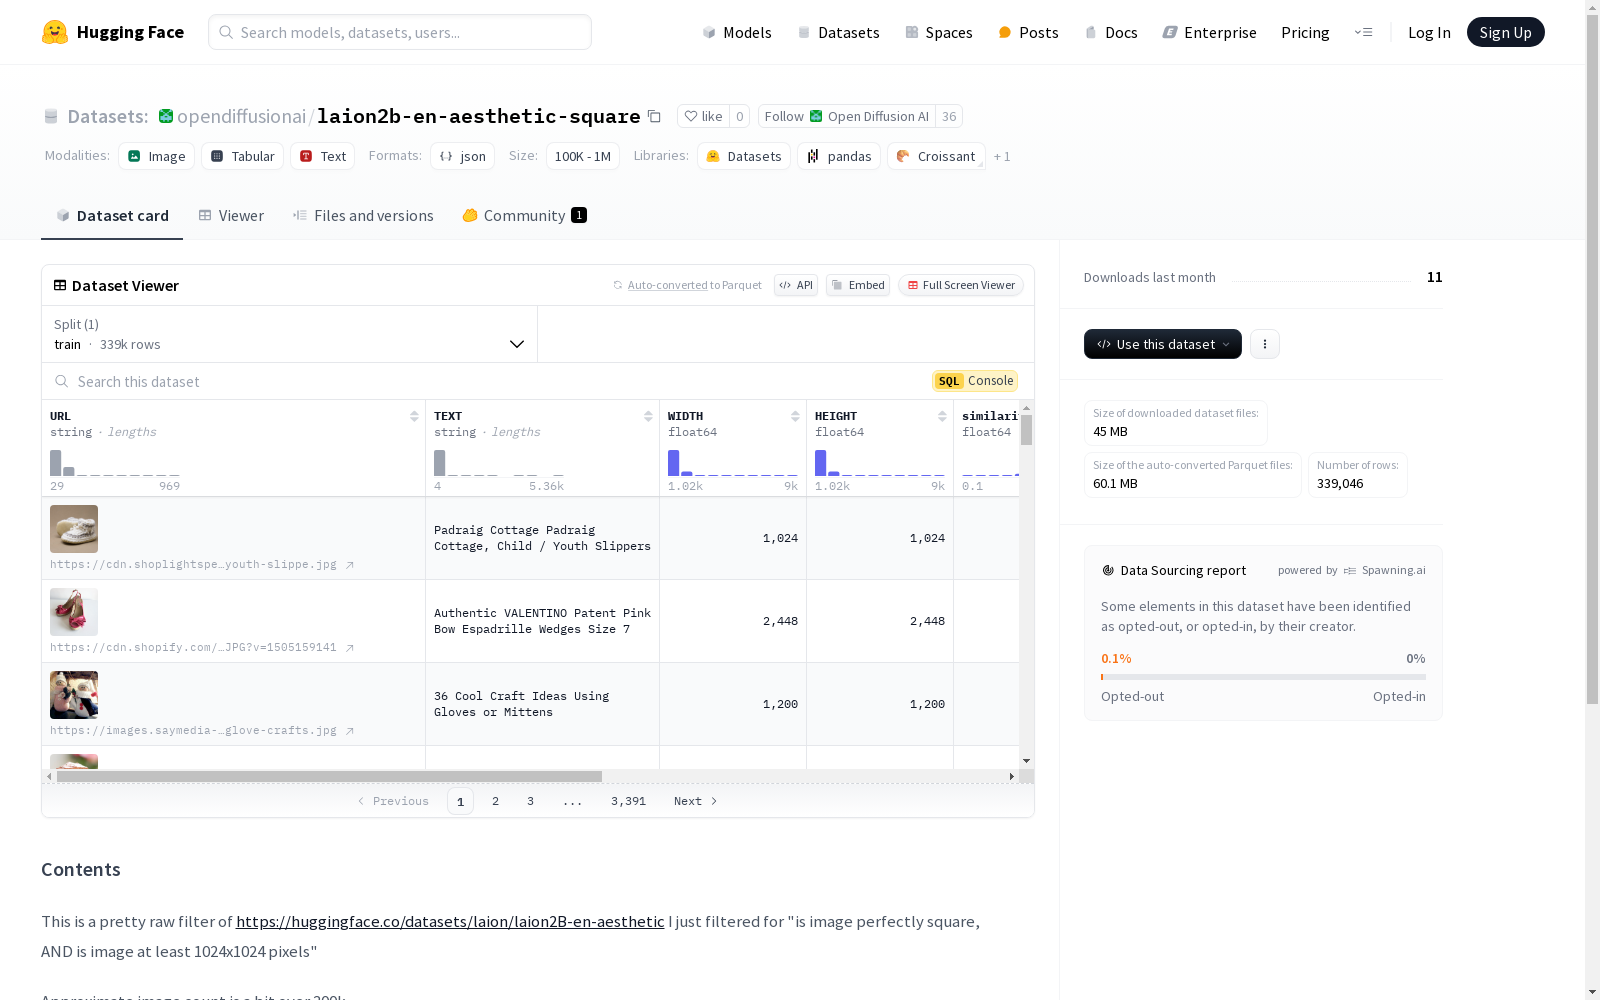Open Spaces in top navigation

pyautogui.click(x=939, y=32)
